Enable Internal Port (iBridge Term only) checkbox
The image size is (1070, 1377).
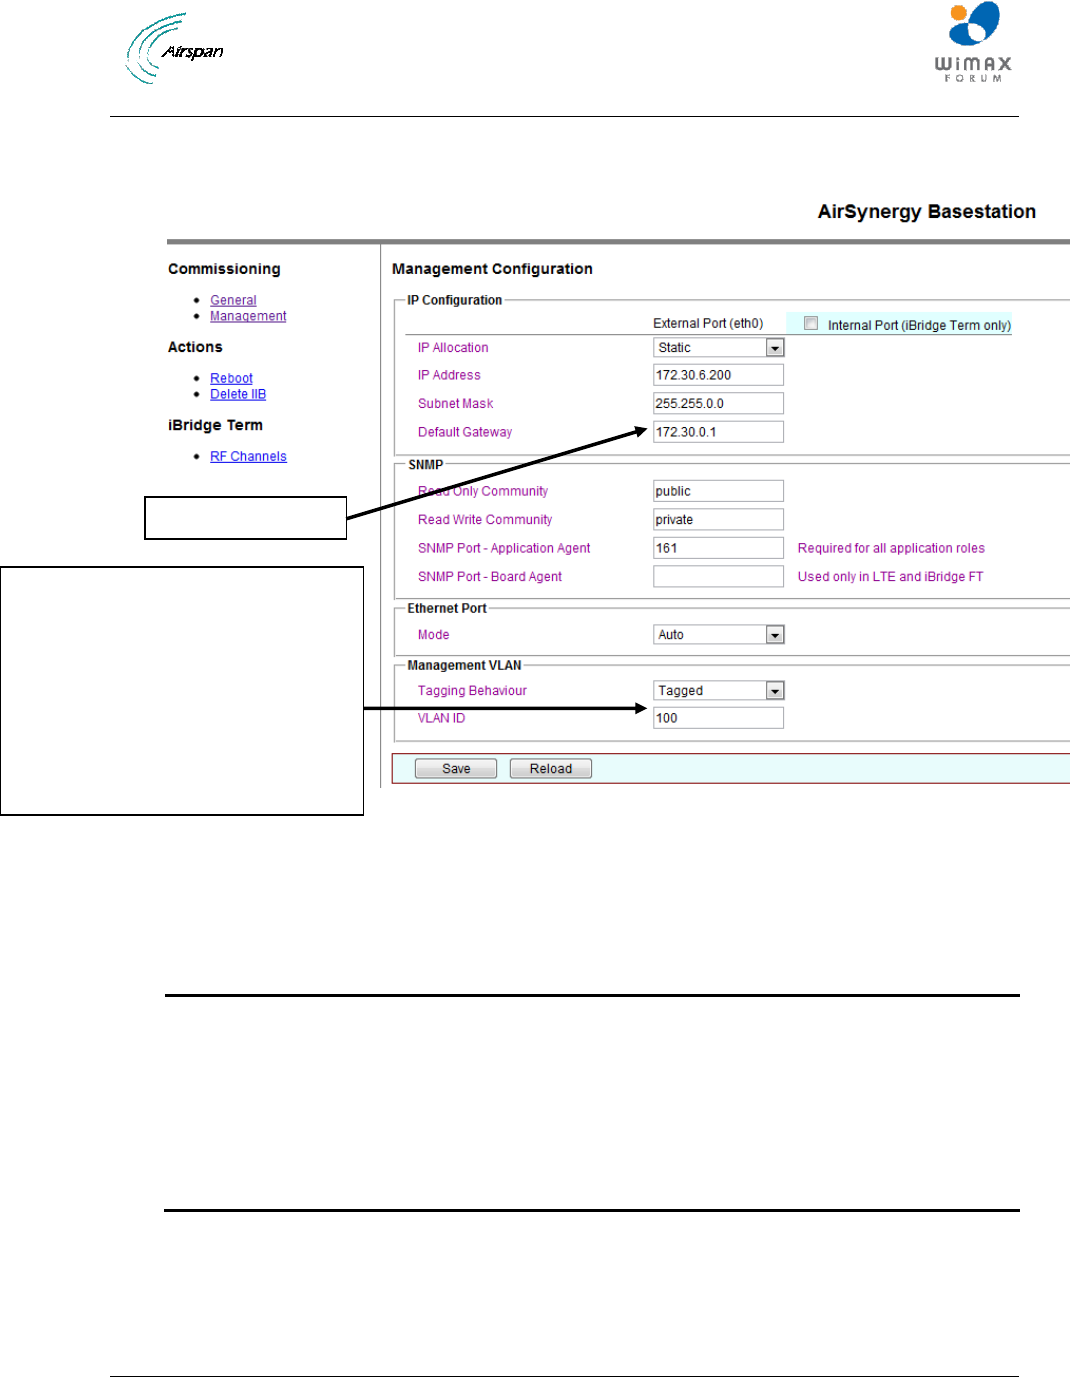tap(811, 323)
